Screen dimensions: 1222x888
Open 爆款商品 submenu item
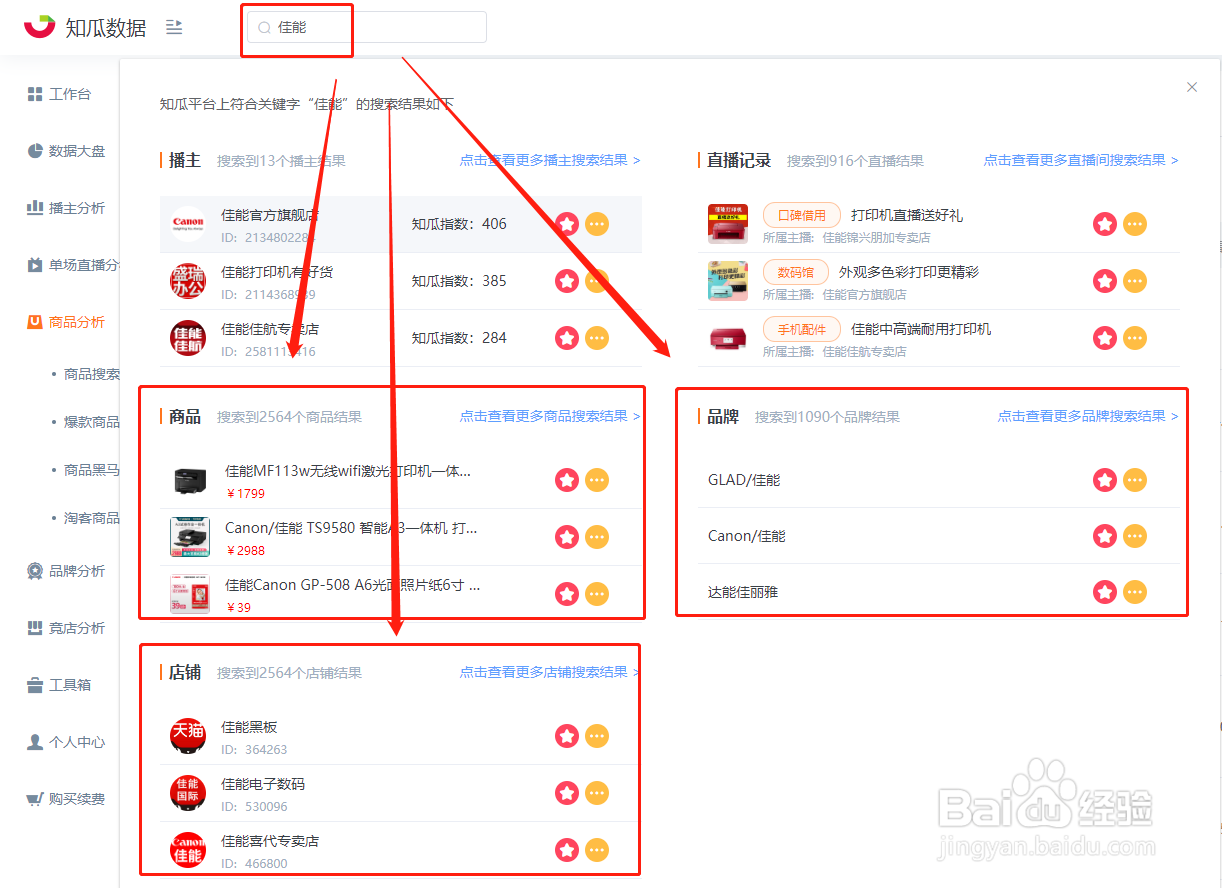click(91, 422)
